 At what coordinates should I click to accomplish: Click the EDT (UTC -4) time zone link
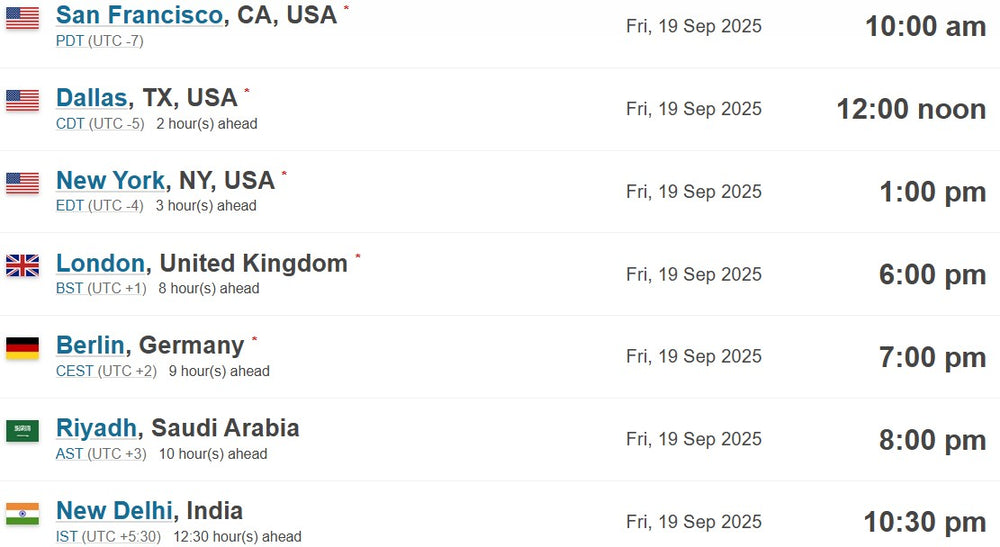coord(99,206)
